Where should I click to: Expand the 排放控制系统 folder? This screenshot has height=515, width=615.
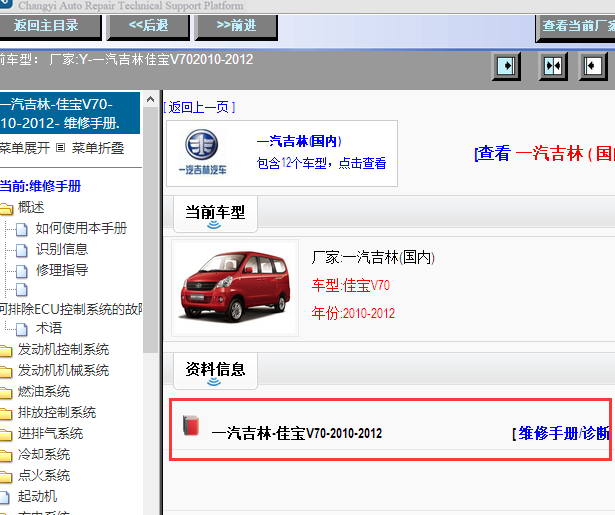pyautogui.click(x=57, y=413)
